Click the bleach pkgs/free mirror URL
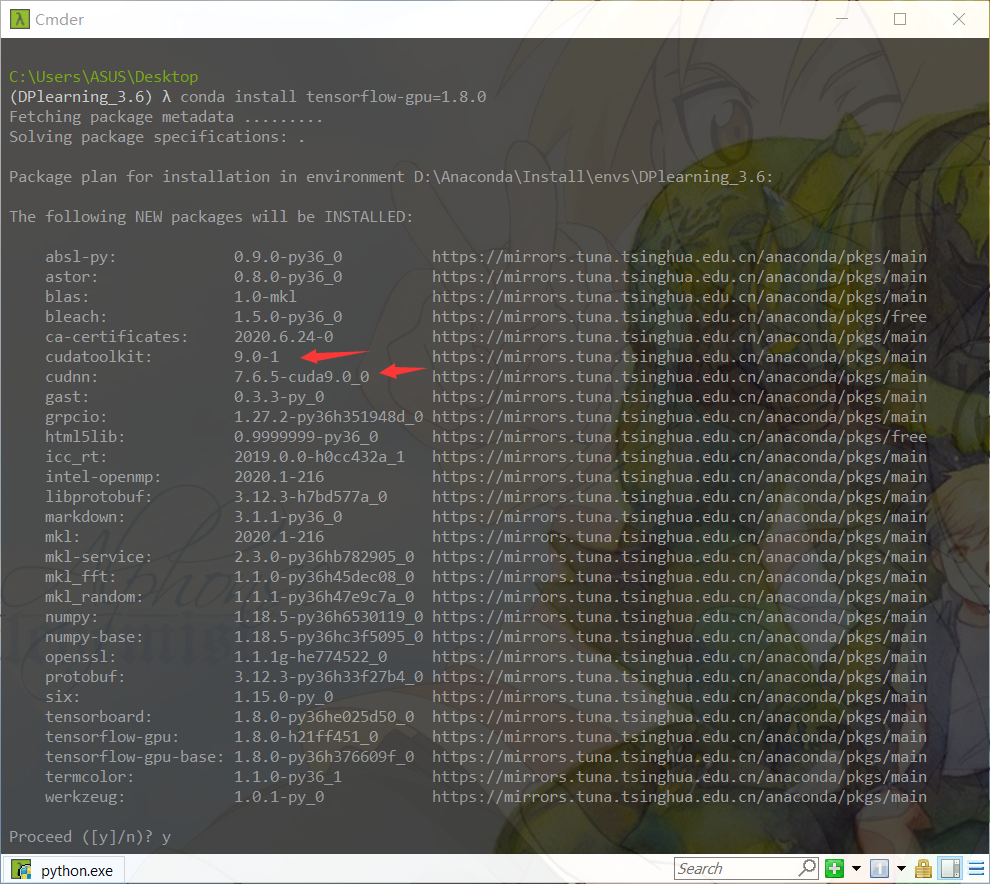The height and width of the screenshot is (884, 990). (x=679, y=317)
